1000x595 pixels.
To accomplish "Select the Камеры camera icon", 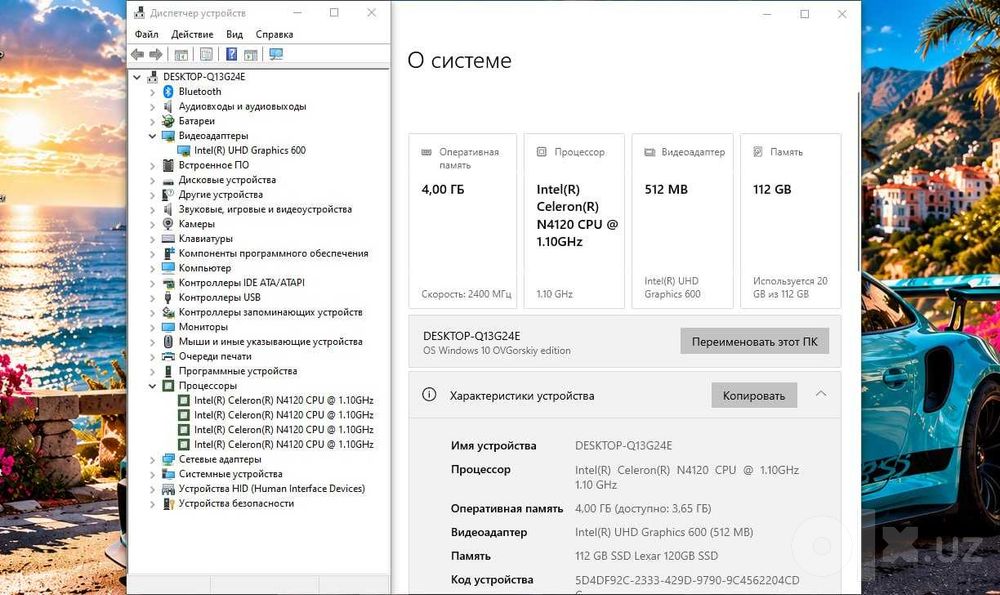I will click(x=168, y=224).
